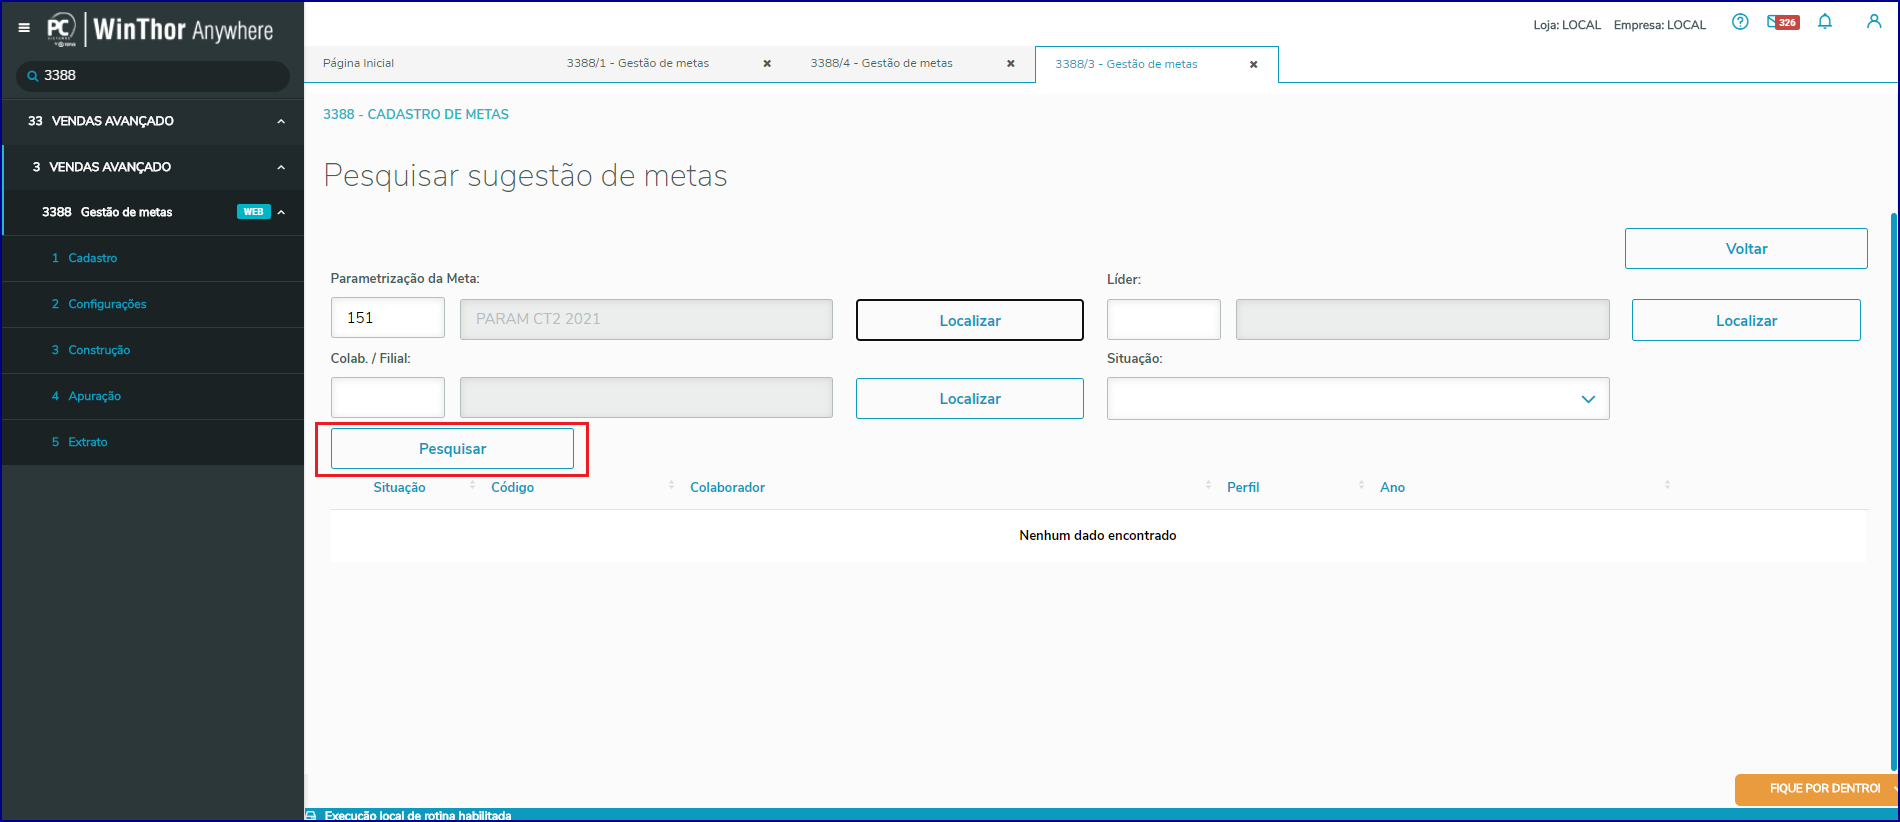The height and width of the screenshot is (822, 1900).
Task: Click the page vertical scrollbar
Action: pyautogui.click(x=1894, y=490)
